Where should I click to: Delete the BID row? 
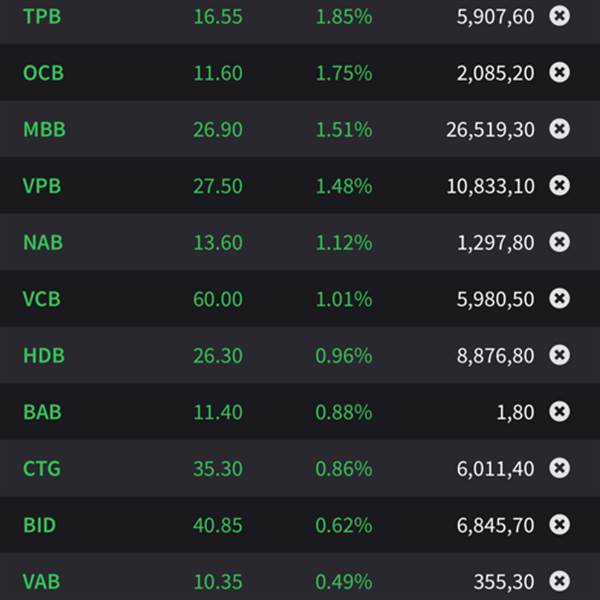coord(560,525)
